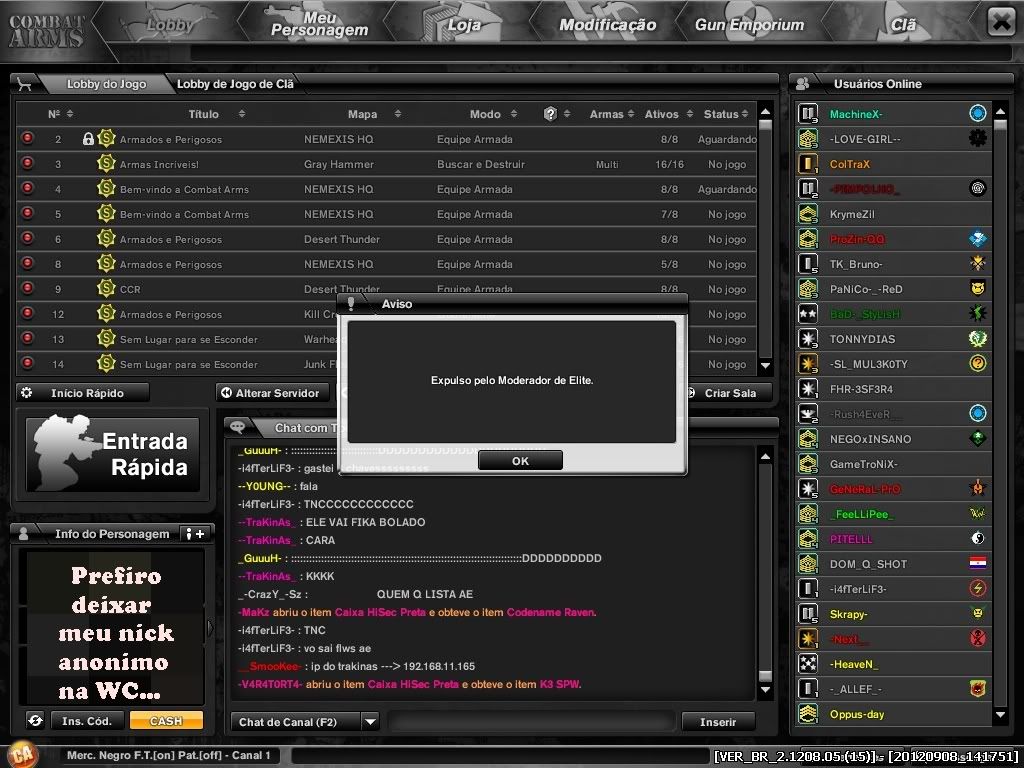Switch to Lobby de Jogo de Clã tab

click(235, 84)
